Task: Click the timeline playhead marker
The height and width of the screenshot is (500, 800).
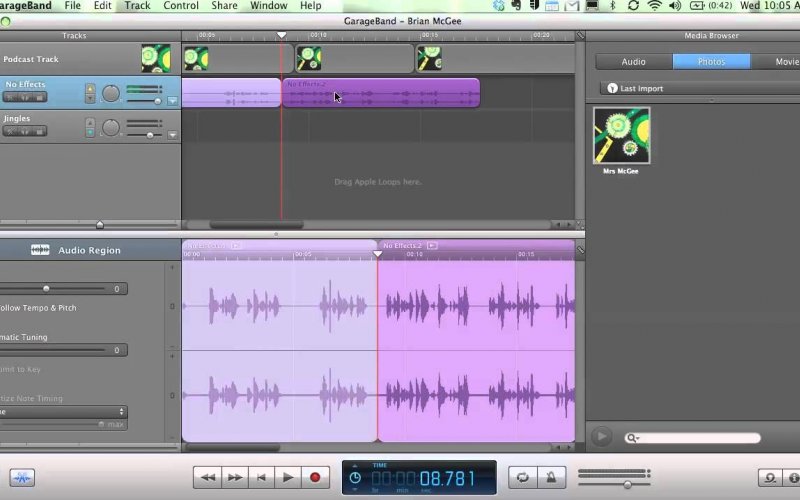Action: click(281, 35)
